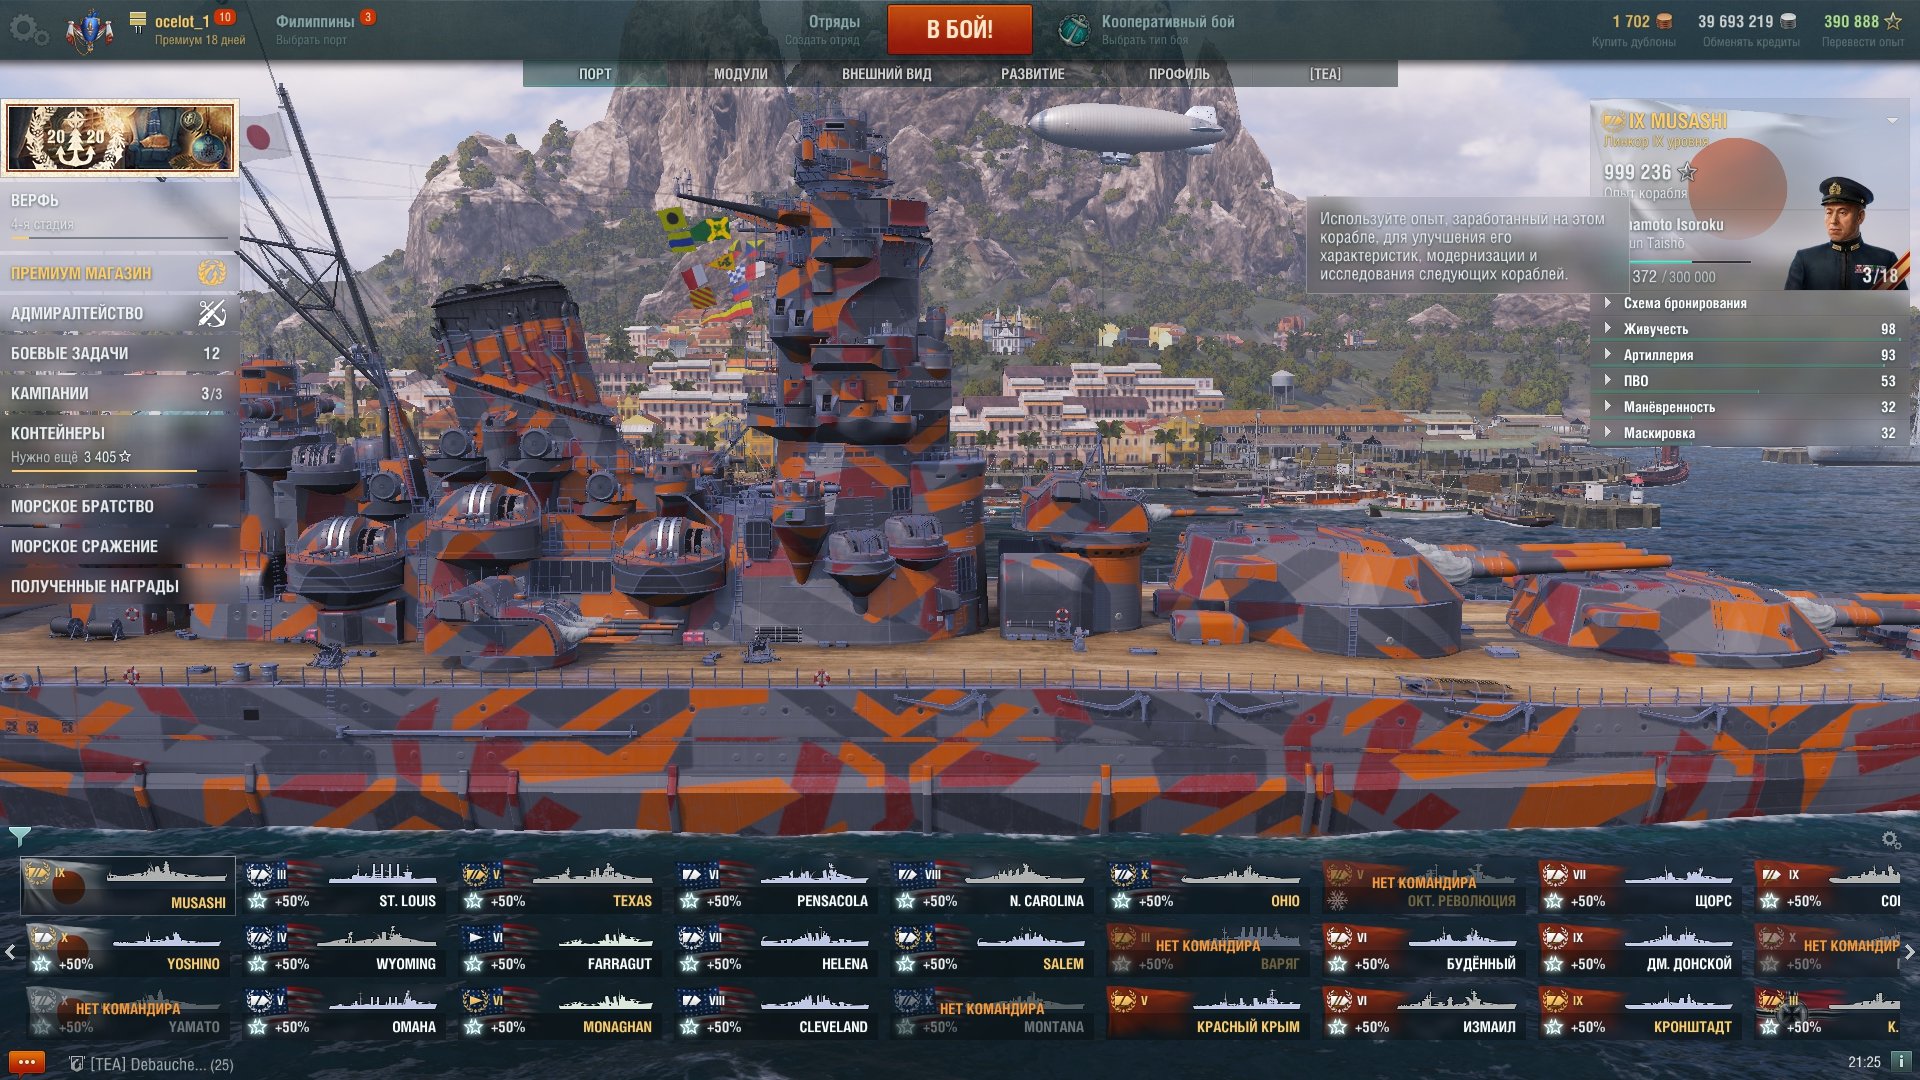Viewport: 1920px width, 1080px height.
Task: Click the cooperative battle anchor icon
Action: 1074,30
